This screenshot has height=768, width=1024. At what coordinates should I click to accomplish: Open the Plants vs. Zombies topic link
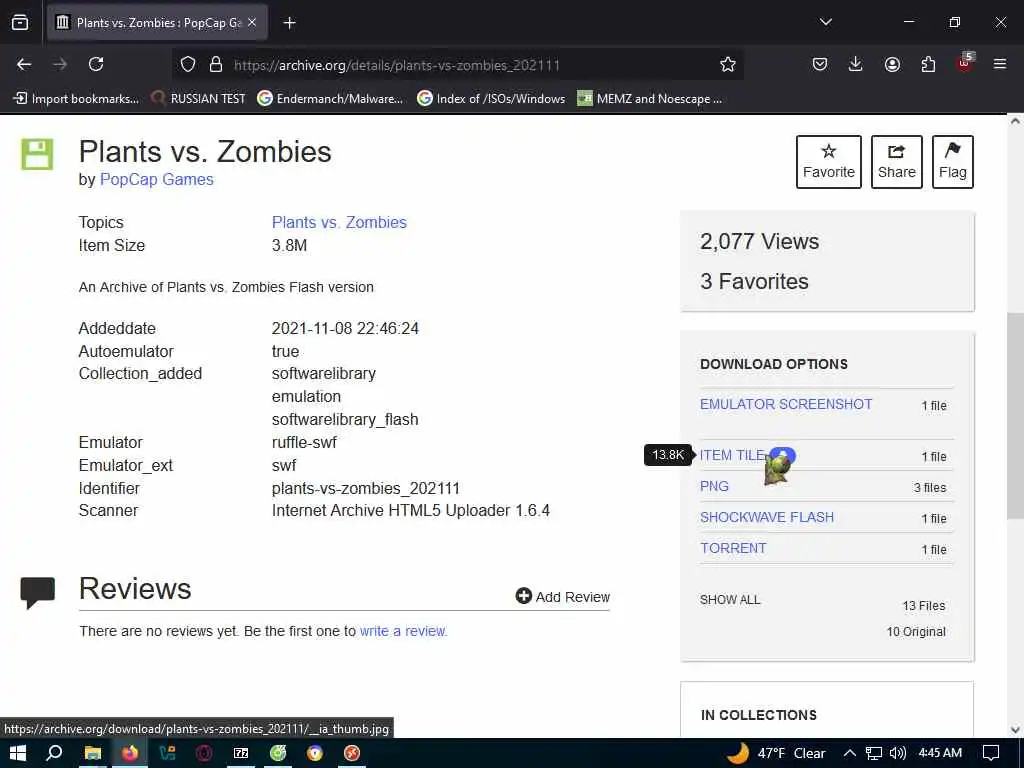[x=339, y=222]
